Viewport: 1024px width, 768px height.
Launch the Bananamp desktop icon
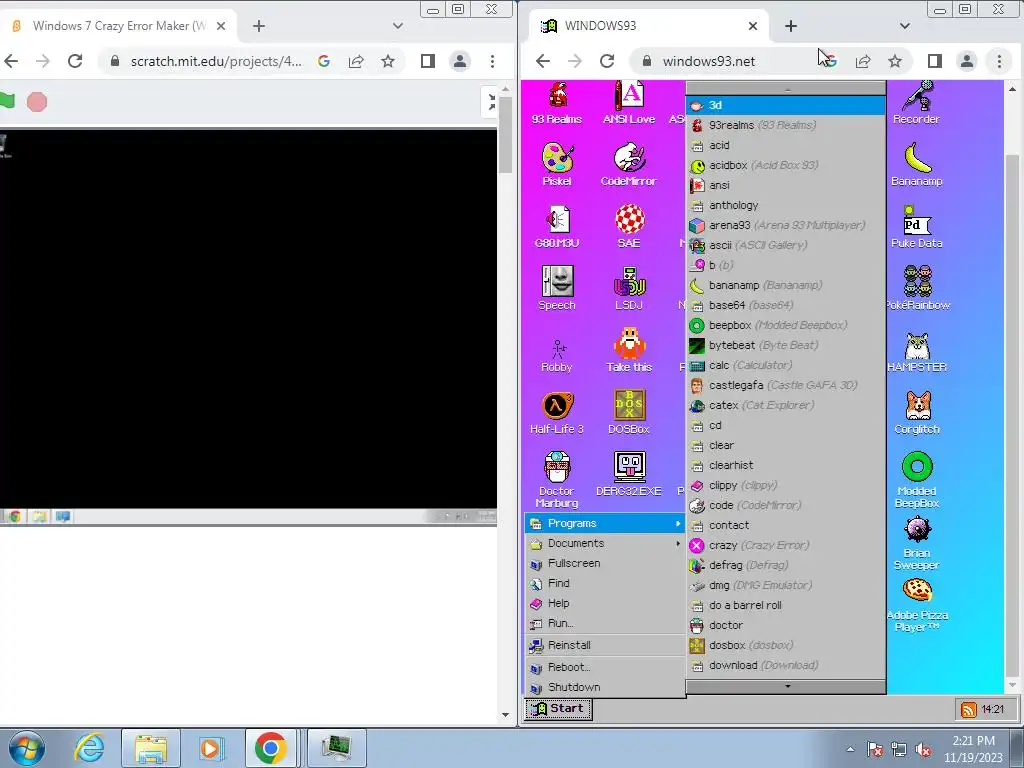click(916, 164)
